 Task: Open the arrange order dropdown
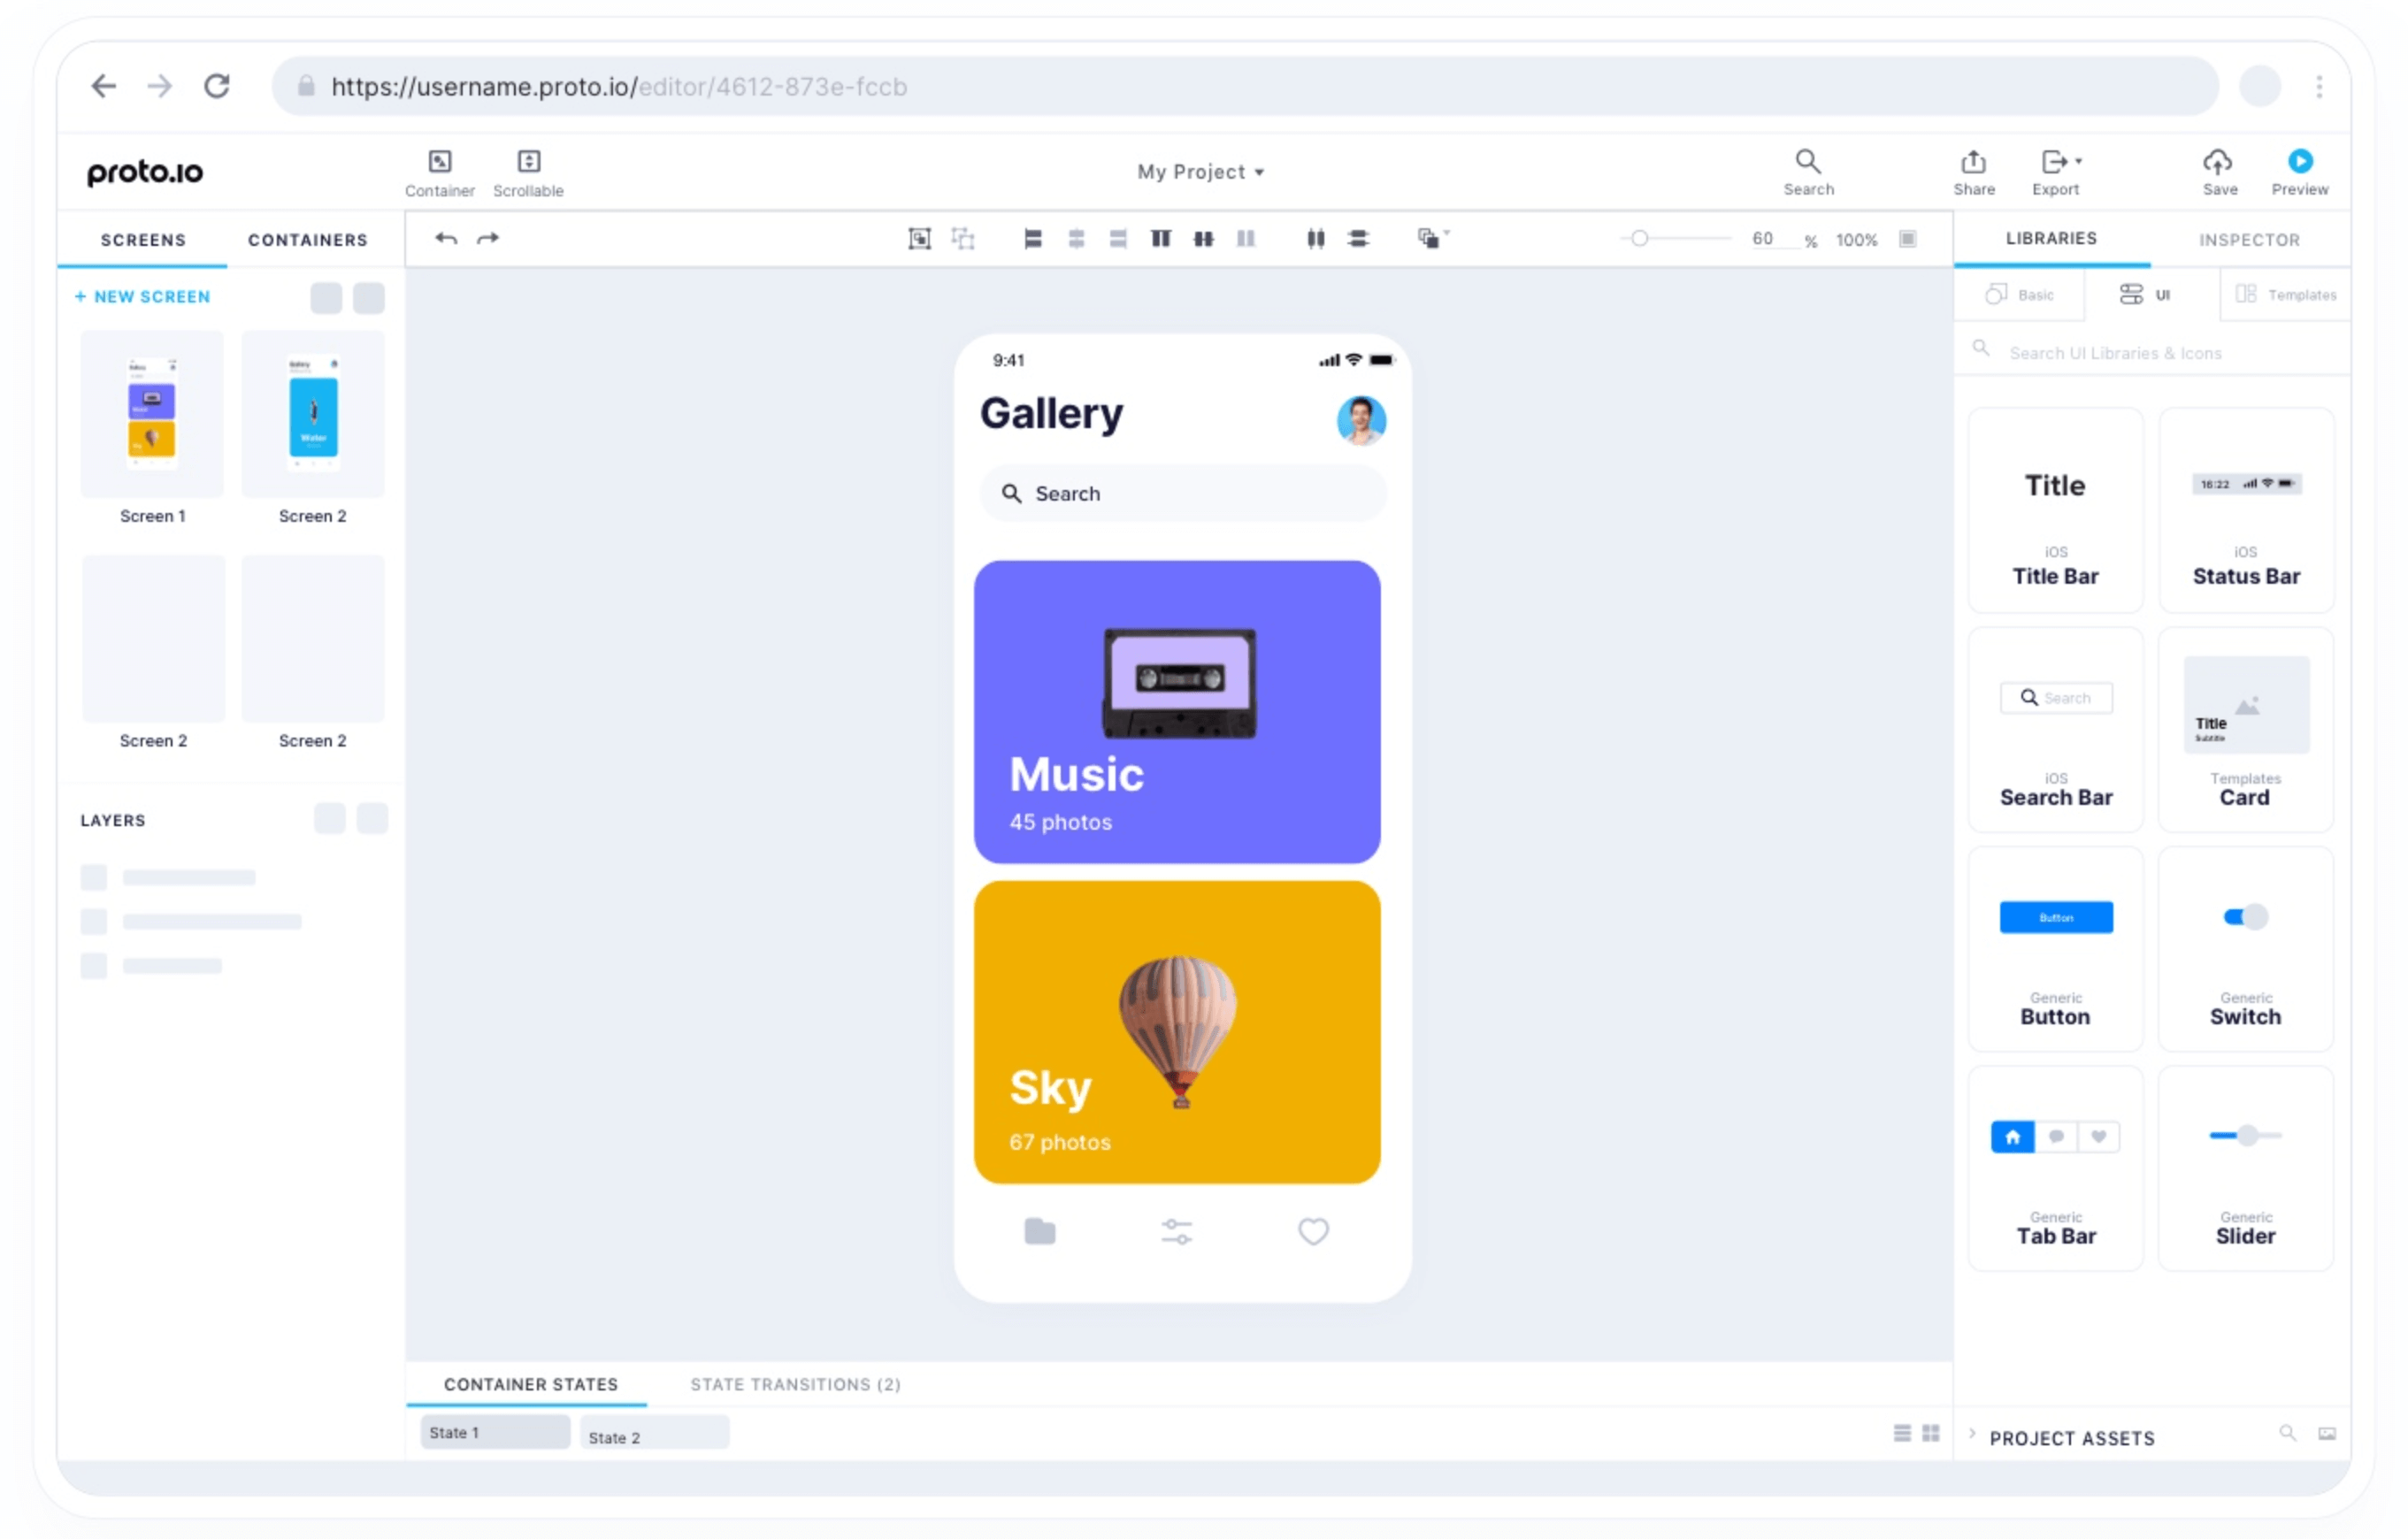pos(1433,239)
